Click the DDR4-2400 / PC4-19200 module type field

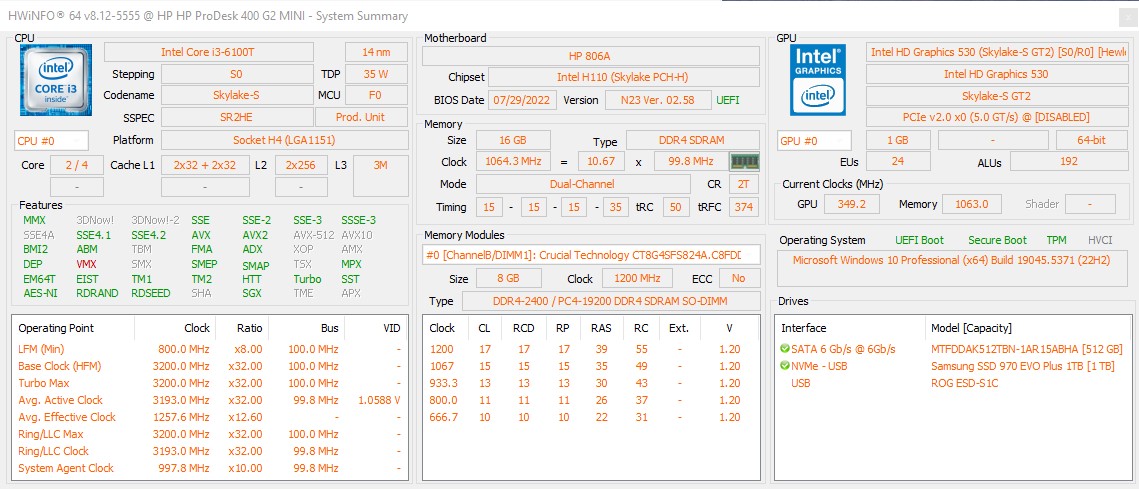611,302
